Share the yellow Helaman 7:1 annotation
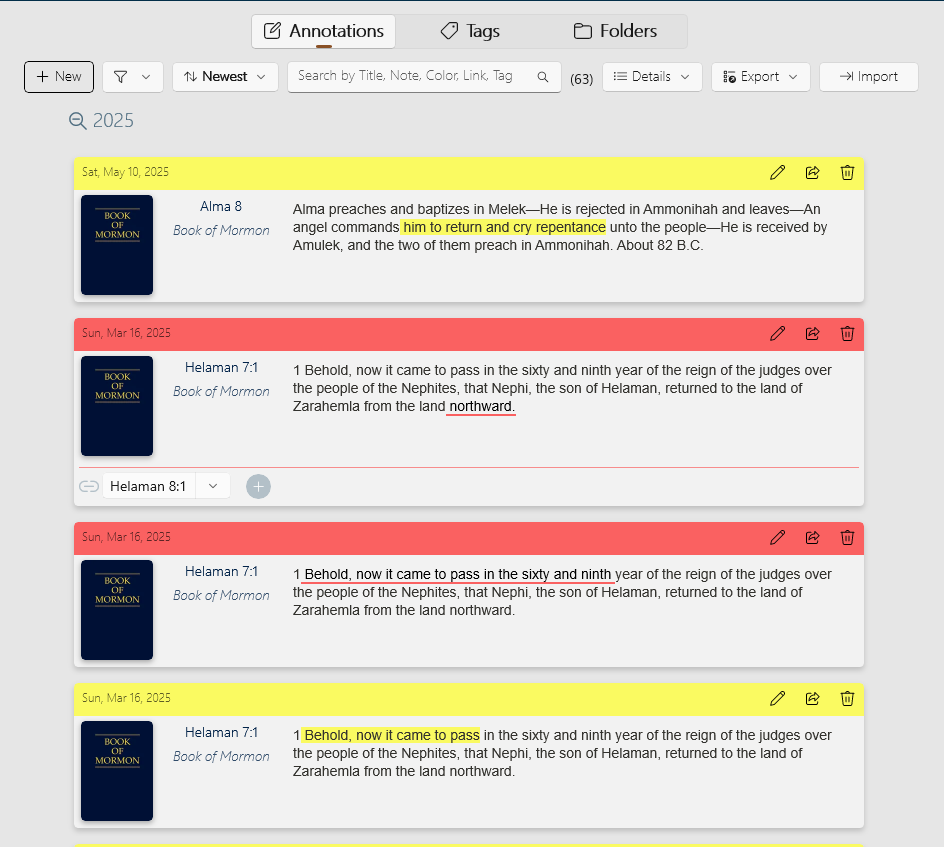 pos(812,698)
